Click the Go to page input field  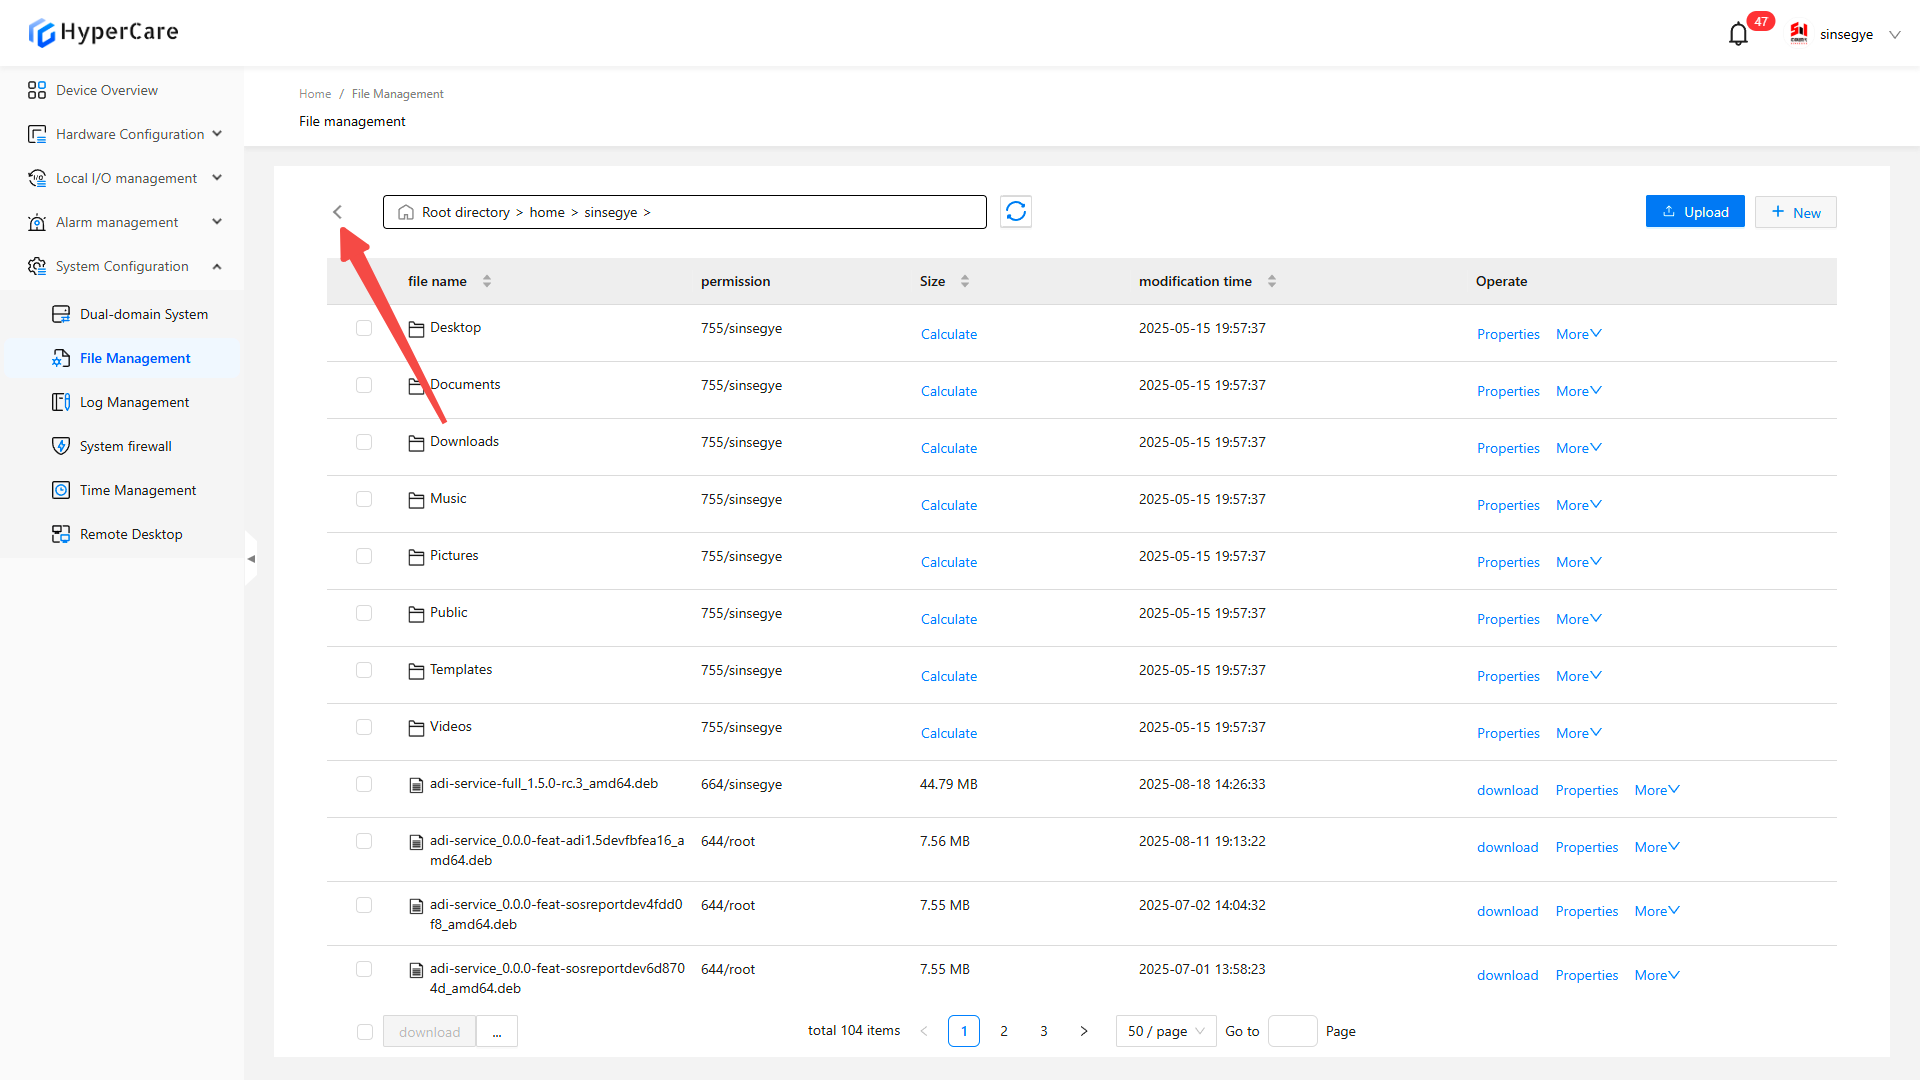1292,1031
